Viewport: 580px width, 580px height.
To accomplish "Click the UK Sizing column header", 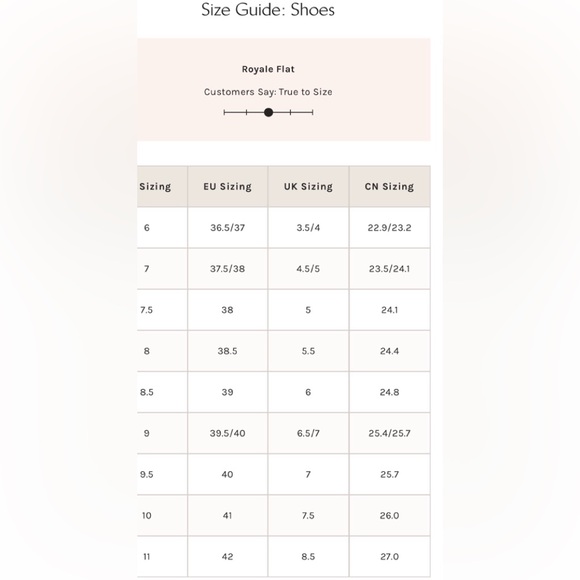I will (308, 186).
